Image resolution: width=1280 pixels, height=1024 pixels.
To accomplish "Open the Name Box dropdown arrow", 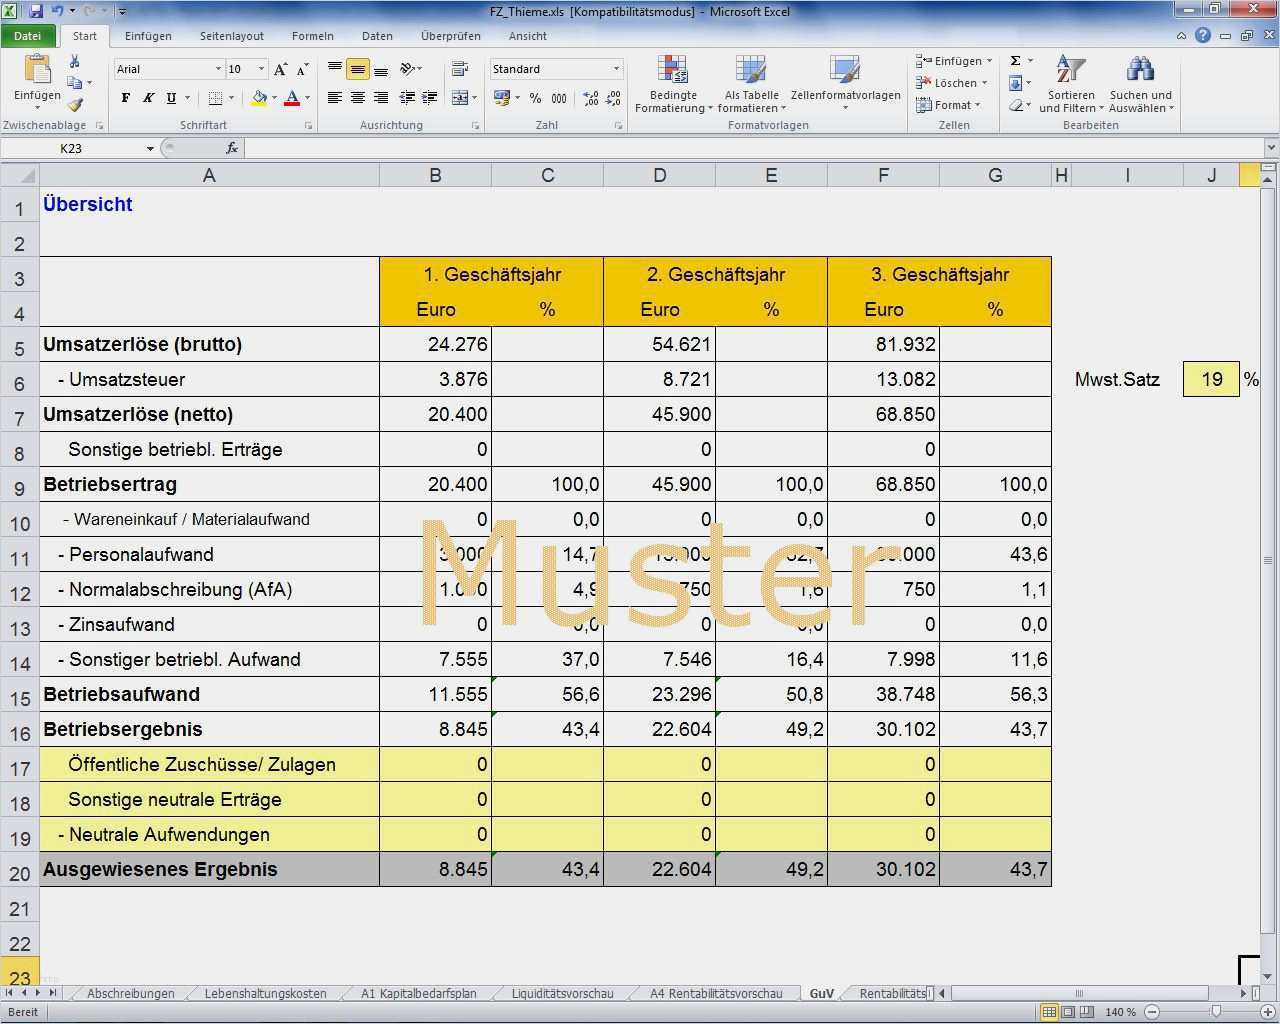I will 150,148.
